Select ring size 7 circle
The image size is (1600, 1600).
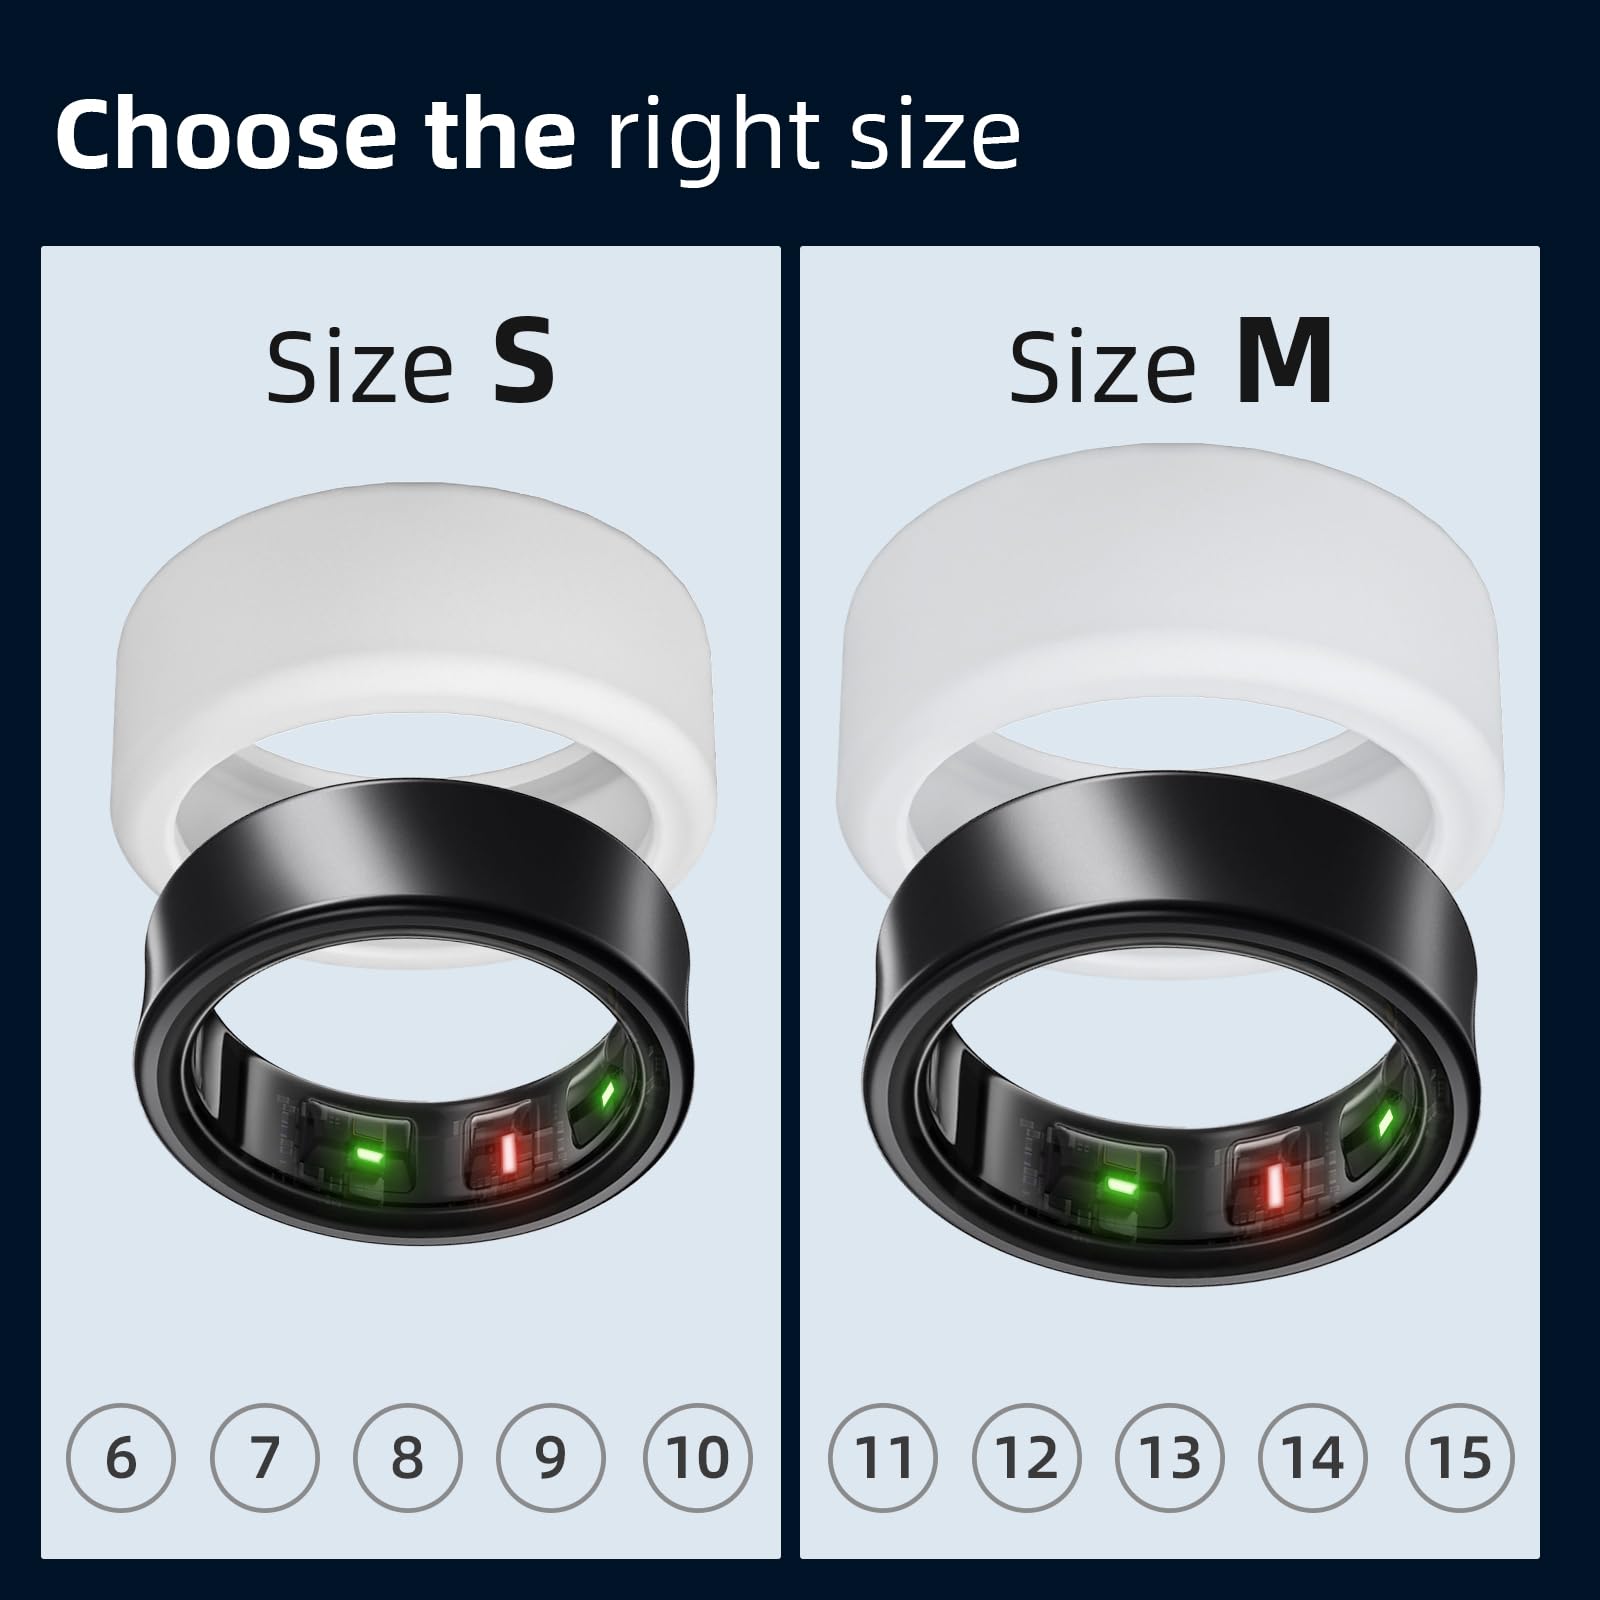pos(264,1457)
